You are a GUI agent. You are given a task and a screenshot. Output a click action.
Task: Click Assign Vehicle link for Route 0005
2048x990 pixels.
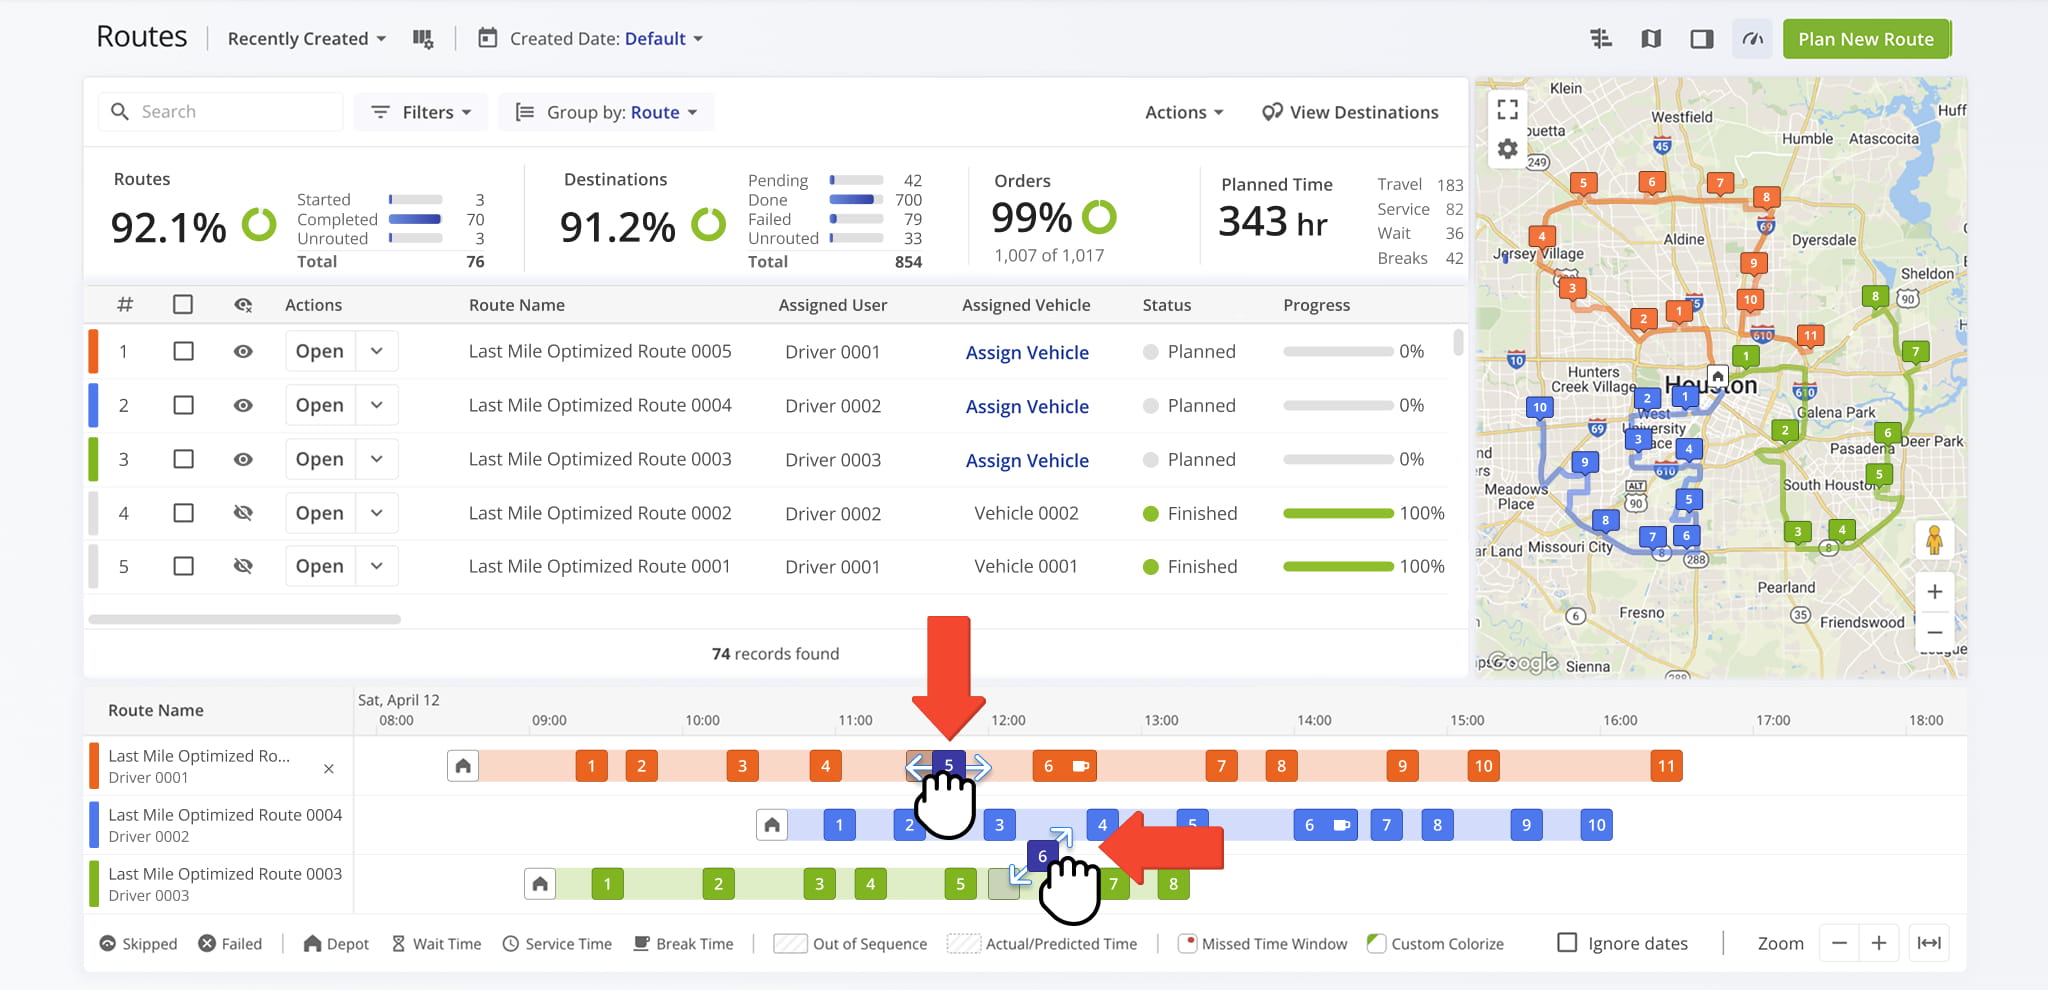[x=1027, y=352]
